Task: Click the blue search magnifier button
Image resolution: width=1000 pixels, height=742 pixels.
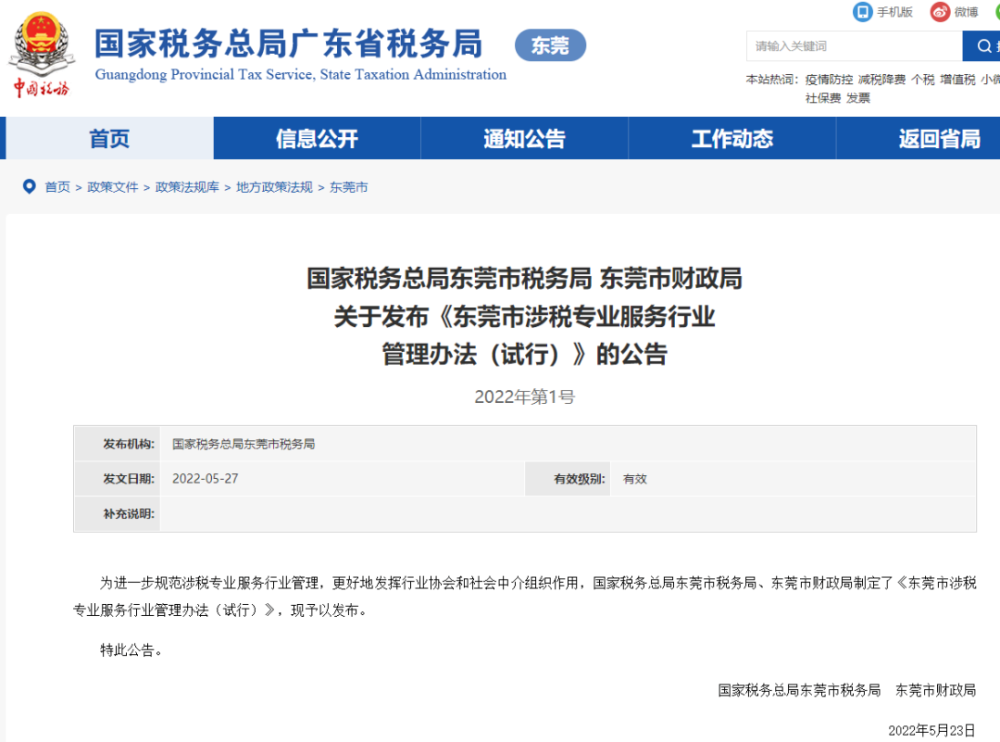Action: pos(982,45)
